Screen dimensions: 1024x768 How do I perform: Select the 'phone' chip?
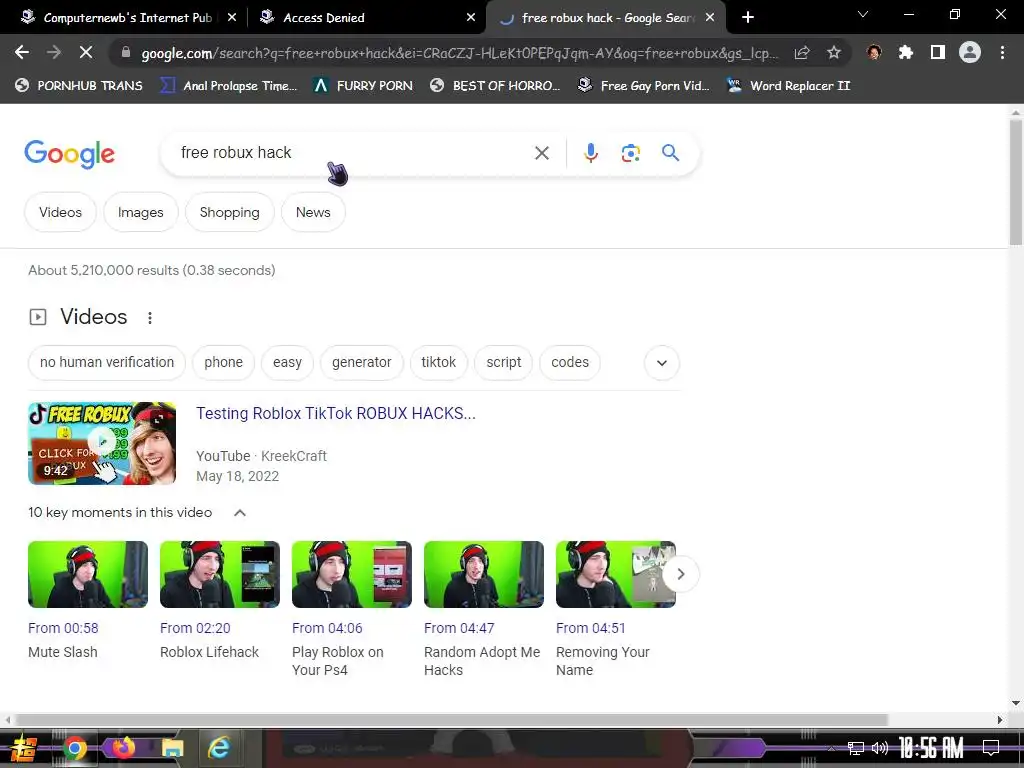pyautogui.click(x=223, y=362)
